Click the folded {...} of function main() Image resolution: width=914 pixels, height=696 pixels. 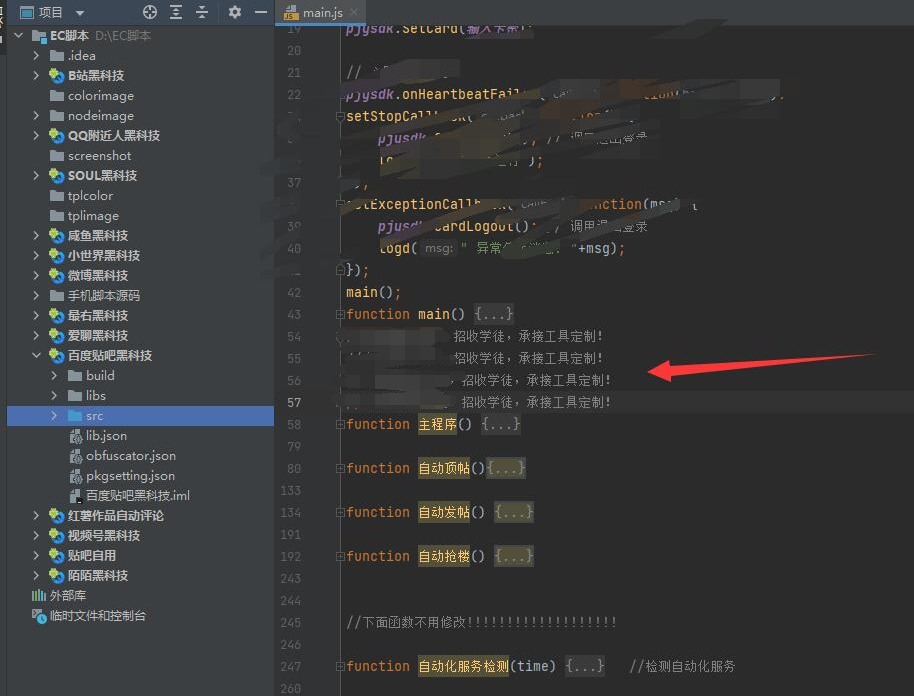pyautogui.click(x=494, y=314)
